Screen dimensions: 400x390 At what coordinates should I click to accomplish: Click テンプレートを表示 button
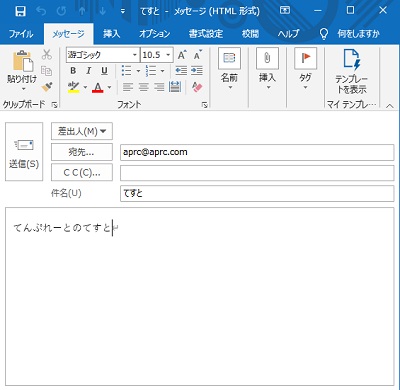point(351,71)
